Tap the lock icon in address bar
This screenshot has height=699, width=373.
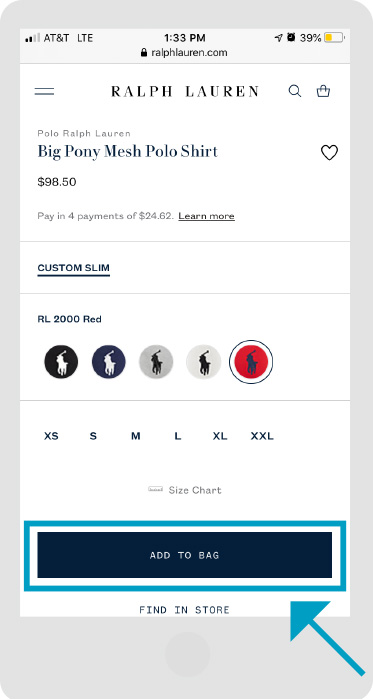pyautogui.click(x=143, y=53)
